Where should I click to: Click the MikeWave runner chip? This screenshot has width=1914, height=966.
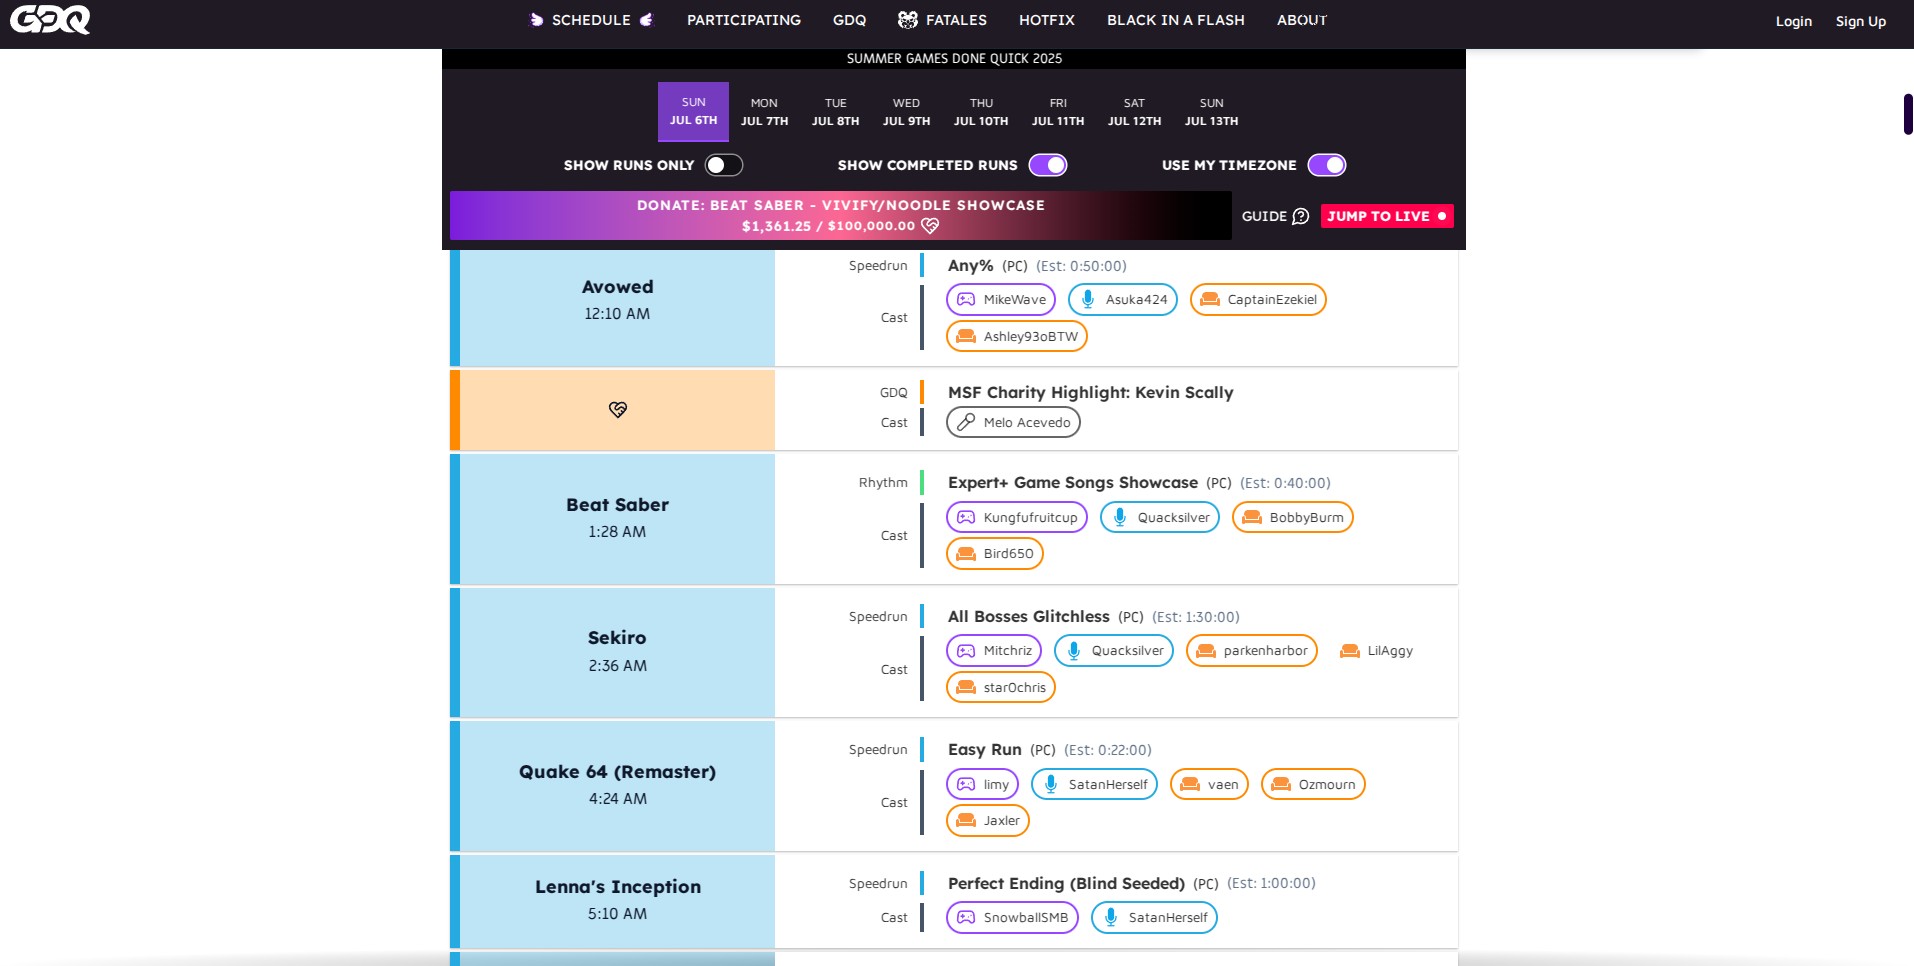coord(1001,299)
